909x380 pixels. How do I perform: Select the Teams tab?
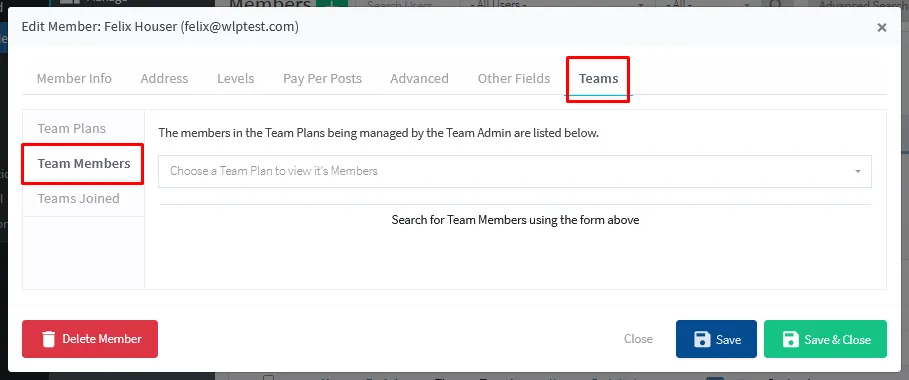[598, 78]
